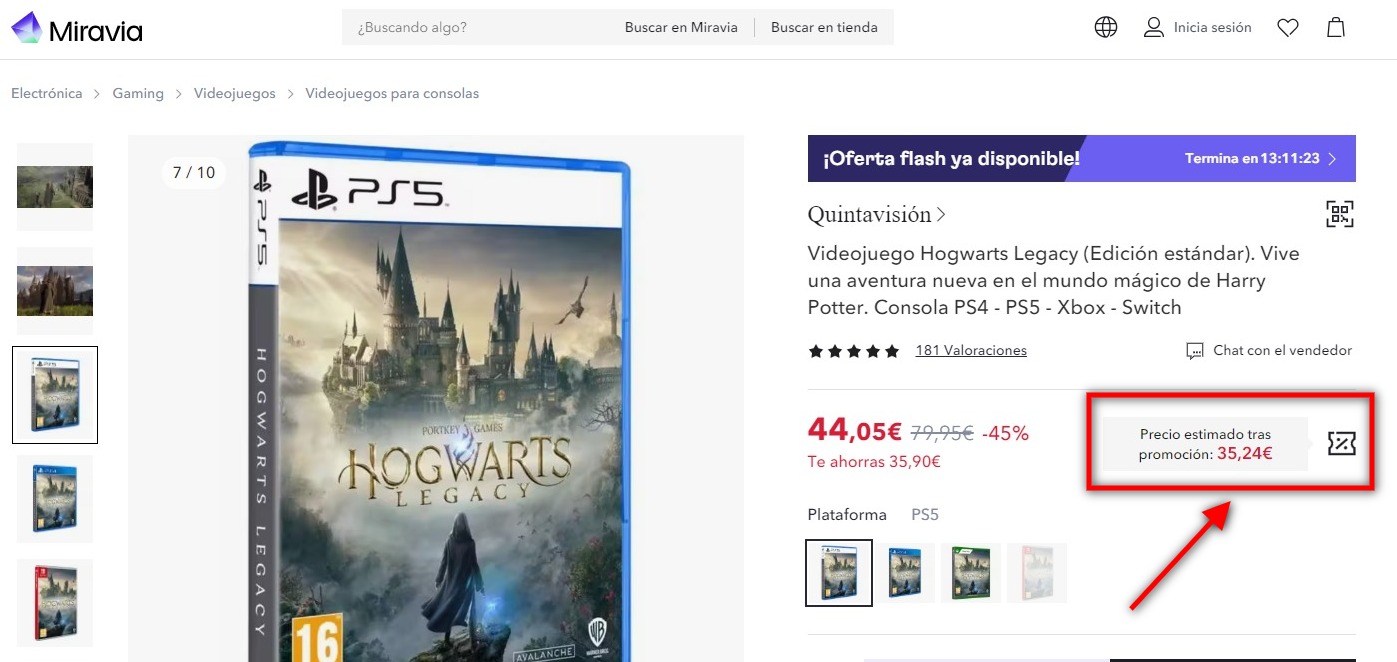
Task: Click the ¿Buscando algo? search field
Action: (480, 28)
